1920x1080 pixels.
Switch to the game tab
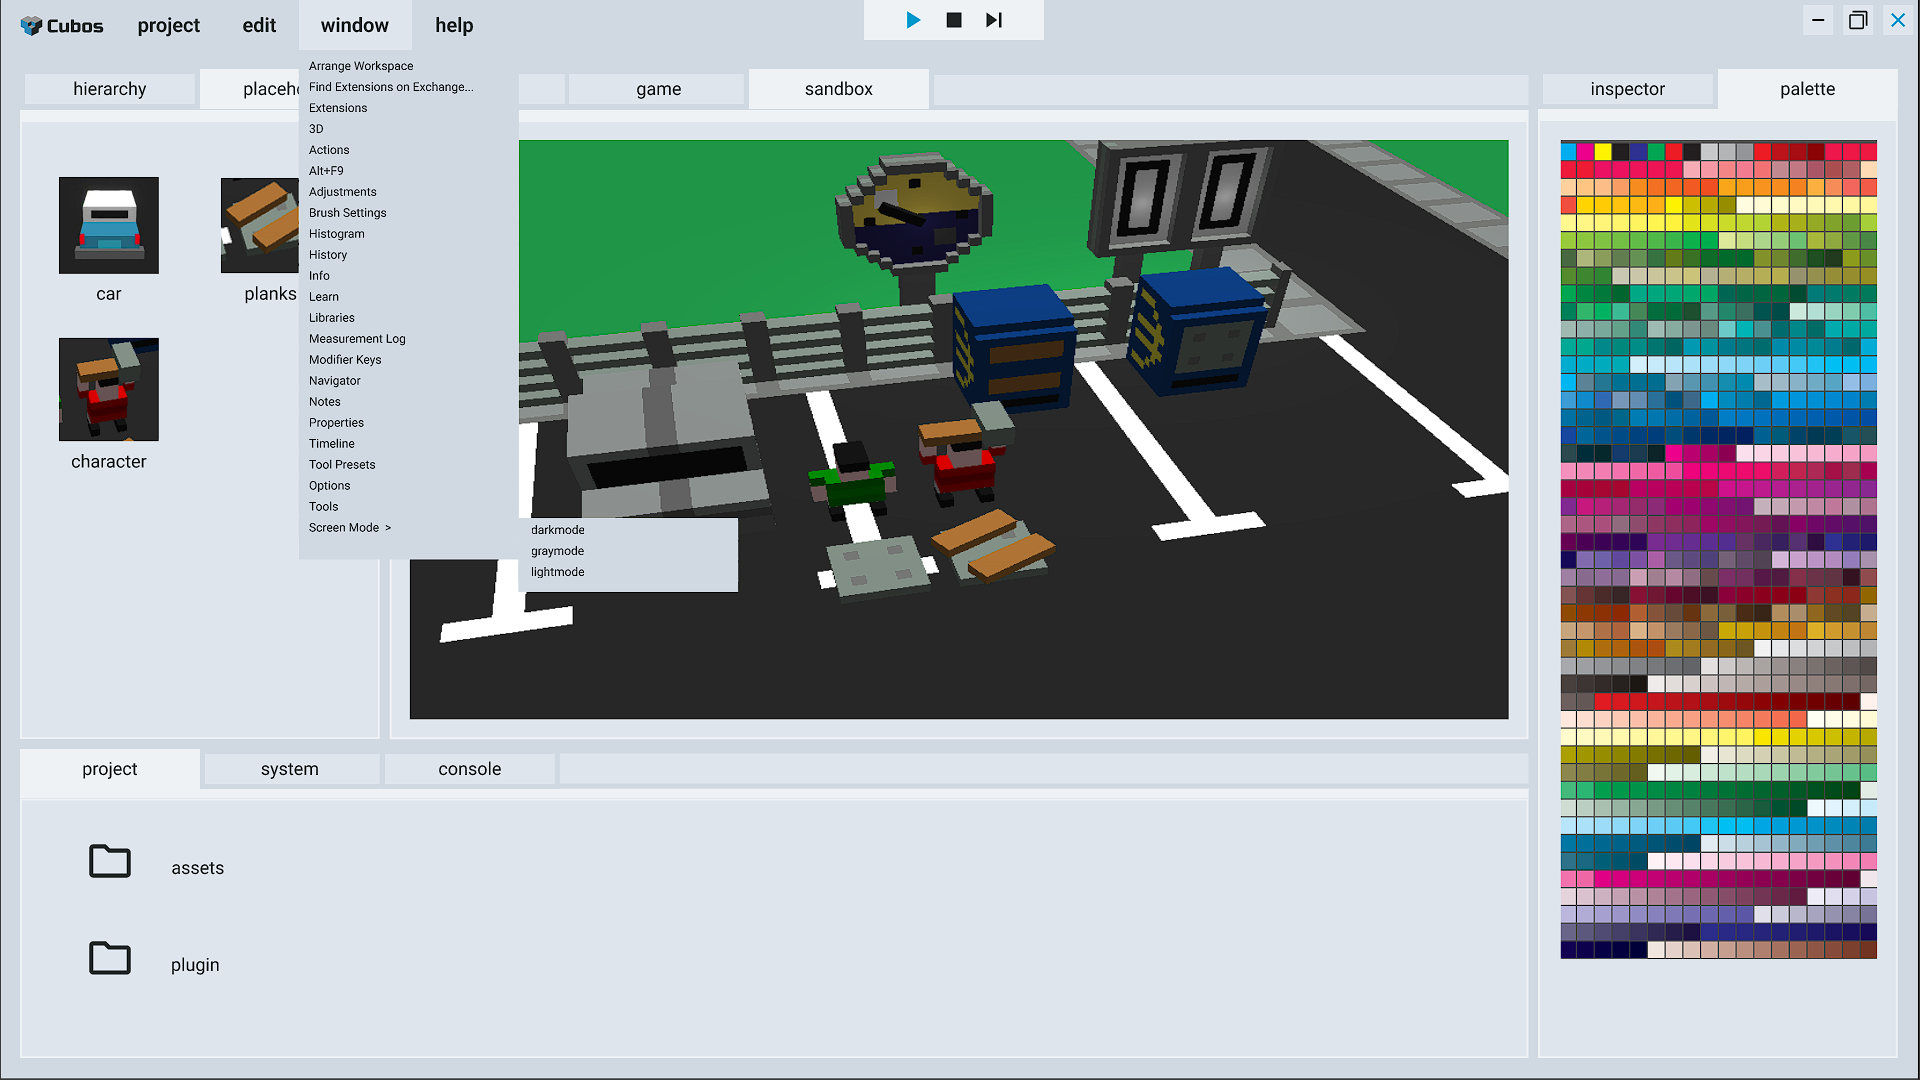(x=659, y=89)
